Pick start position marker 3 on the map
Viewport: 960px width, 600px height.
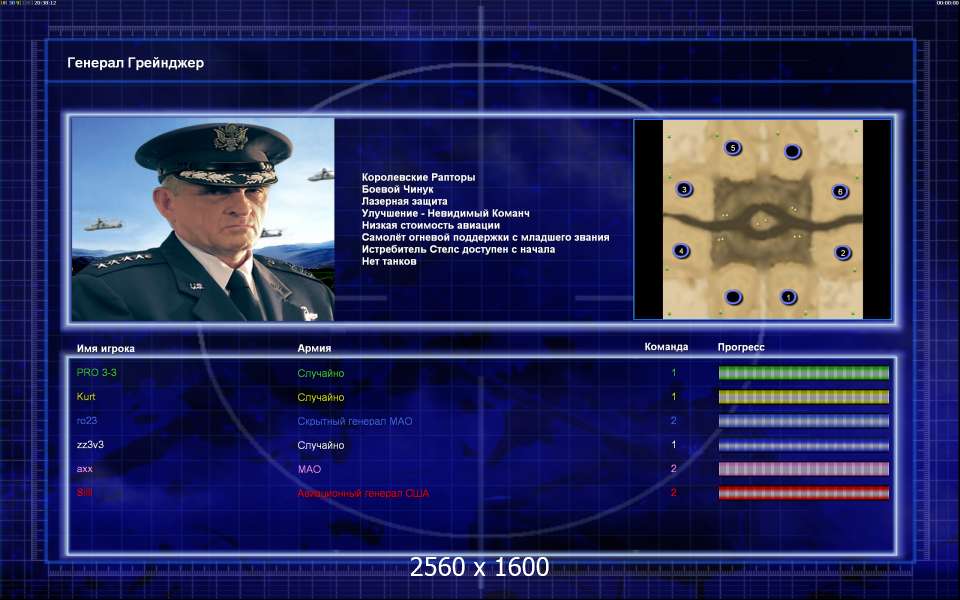coord(684,189)
